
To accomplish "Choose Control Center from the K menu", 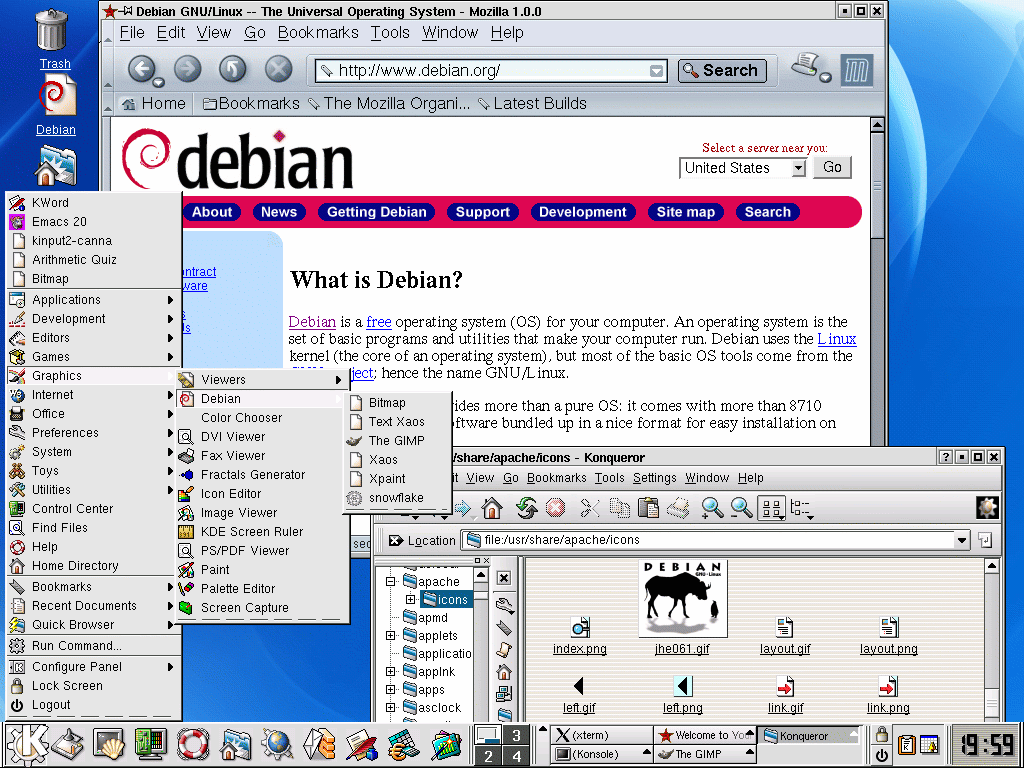I will [93, 509].
